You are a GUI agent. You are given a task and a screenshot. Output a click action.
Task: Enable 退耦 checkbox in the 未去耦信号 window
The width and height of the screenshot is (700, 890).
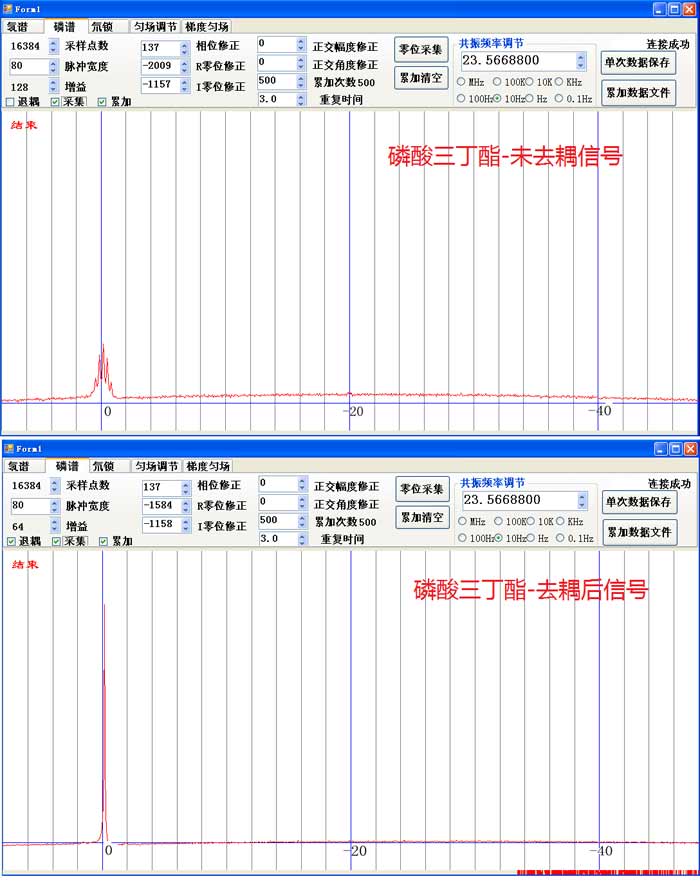tap(10, 102)
